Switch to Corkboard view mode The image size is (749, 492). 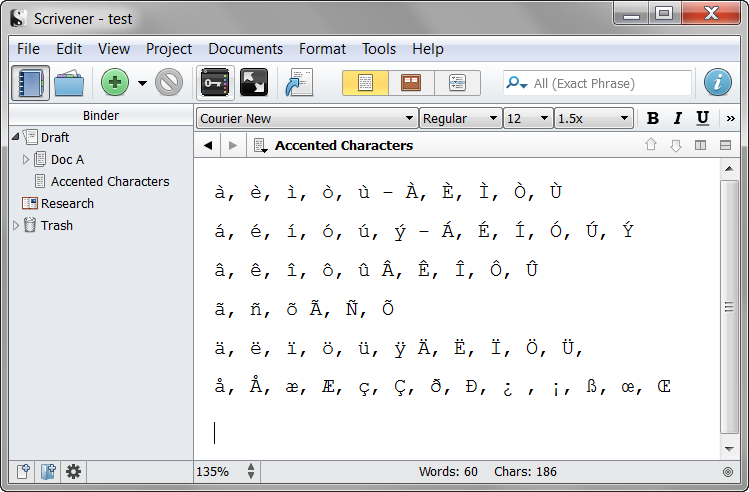(x=411, y=83)
